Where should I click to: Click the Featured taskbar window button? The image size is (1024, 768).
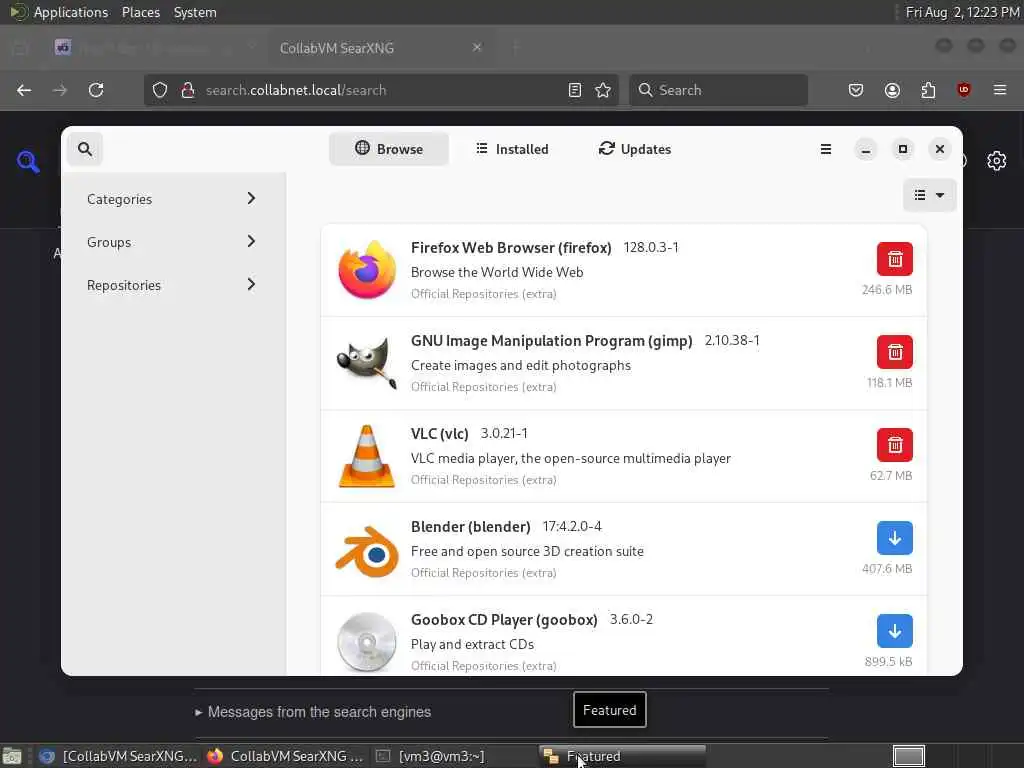tap(622, 756)
